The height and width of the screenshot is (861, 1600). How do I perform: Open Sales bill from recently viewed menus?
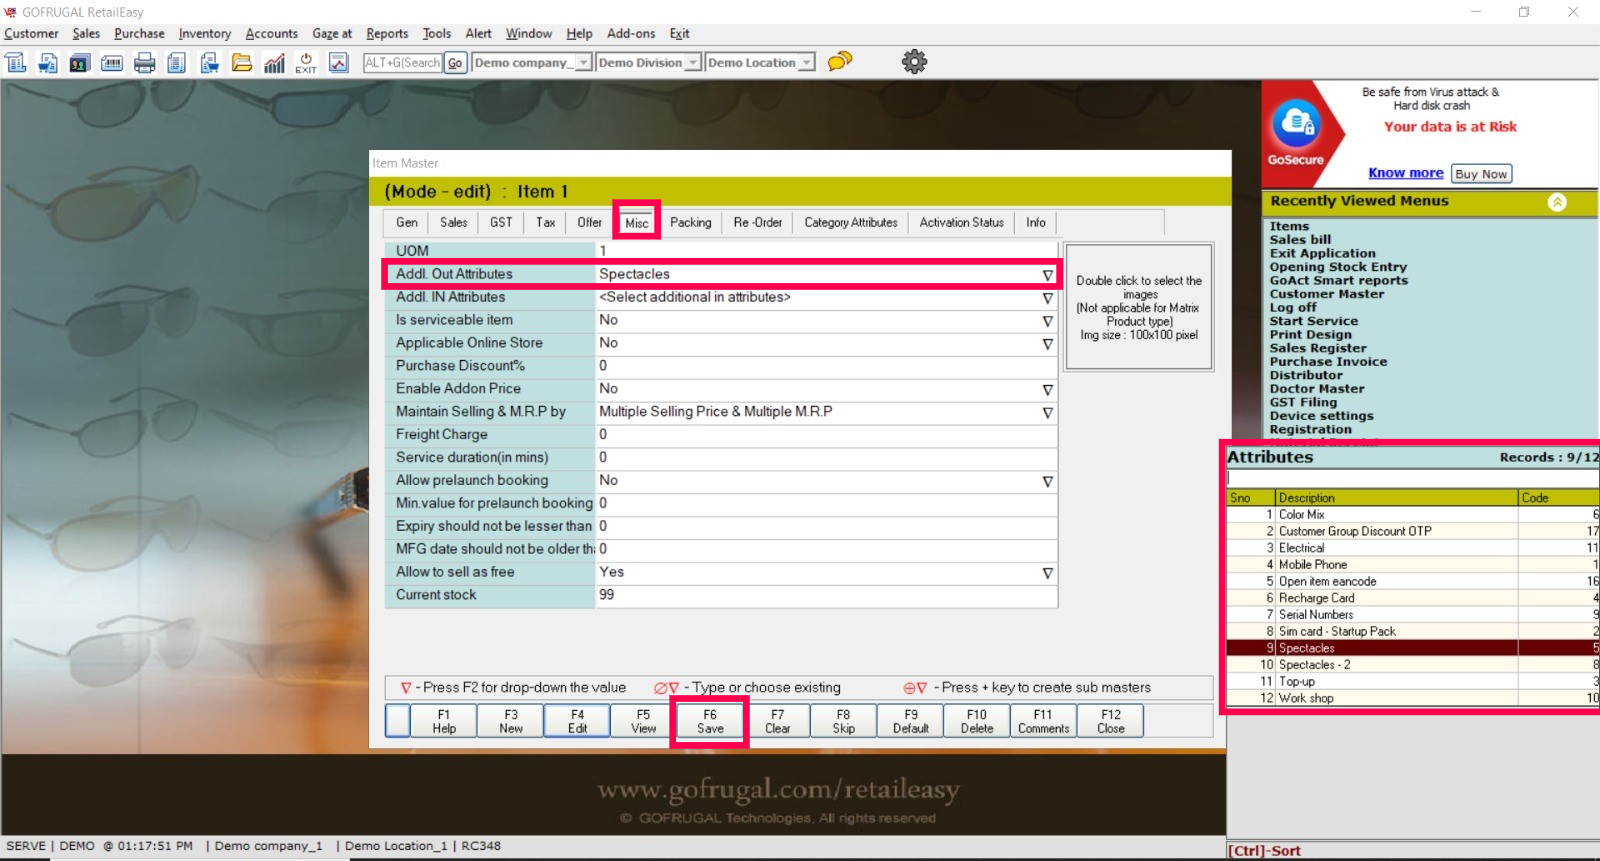point(1300,240)
